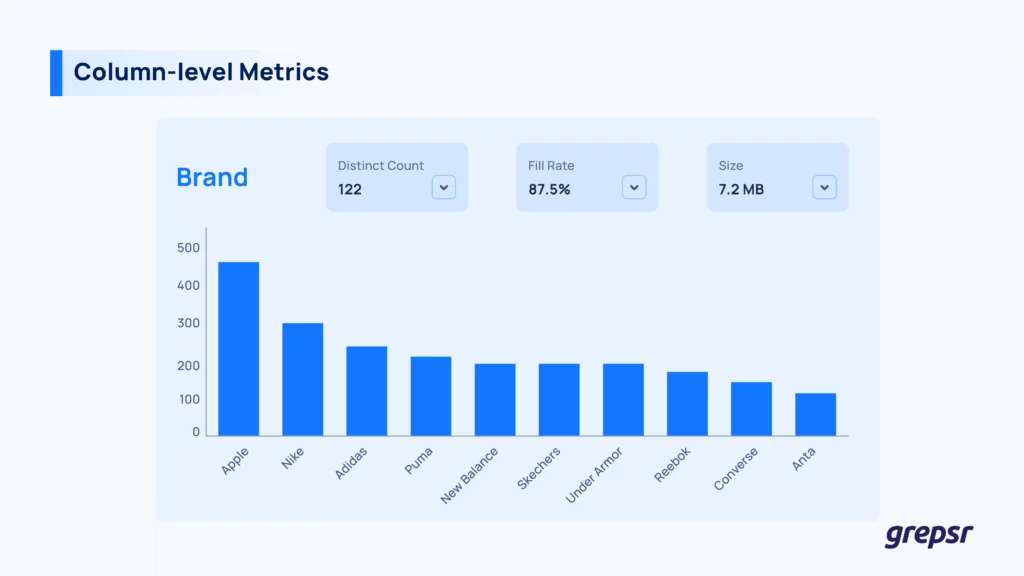Select the Nike bar
The height and width of the screenshot is (576, 1024).
(302, 379)
